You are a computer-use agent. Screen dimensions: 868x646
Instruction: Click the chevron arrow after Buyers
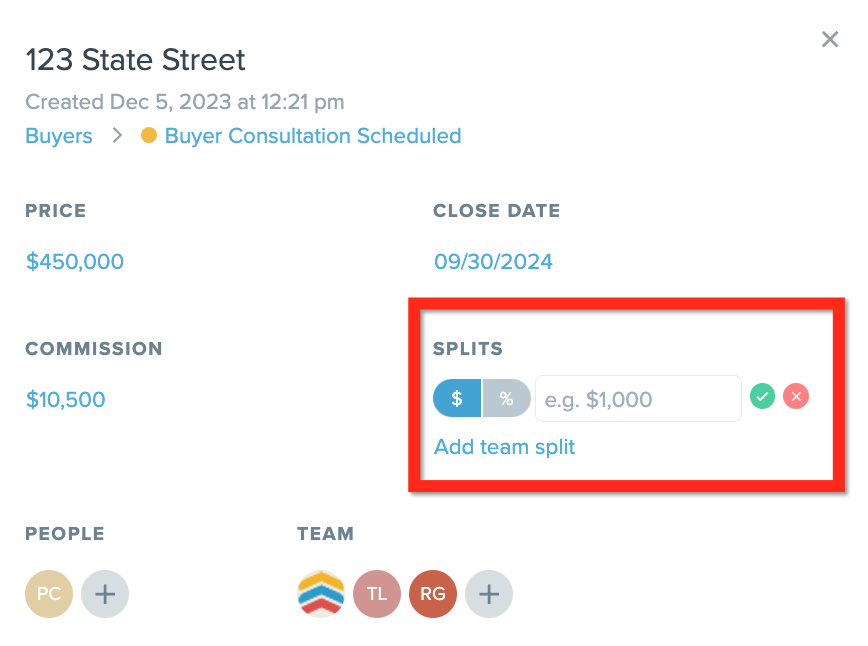coord(117,135)
